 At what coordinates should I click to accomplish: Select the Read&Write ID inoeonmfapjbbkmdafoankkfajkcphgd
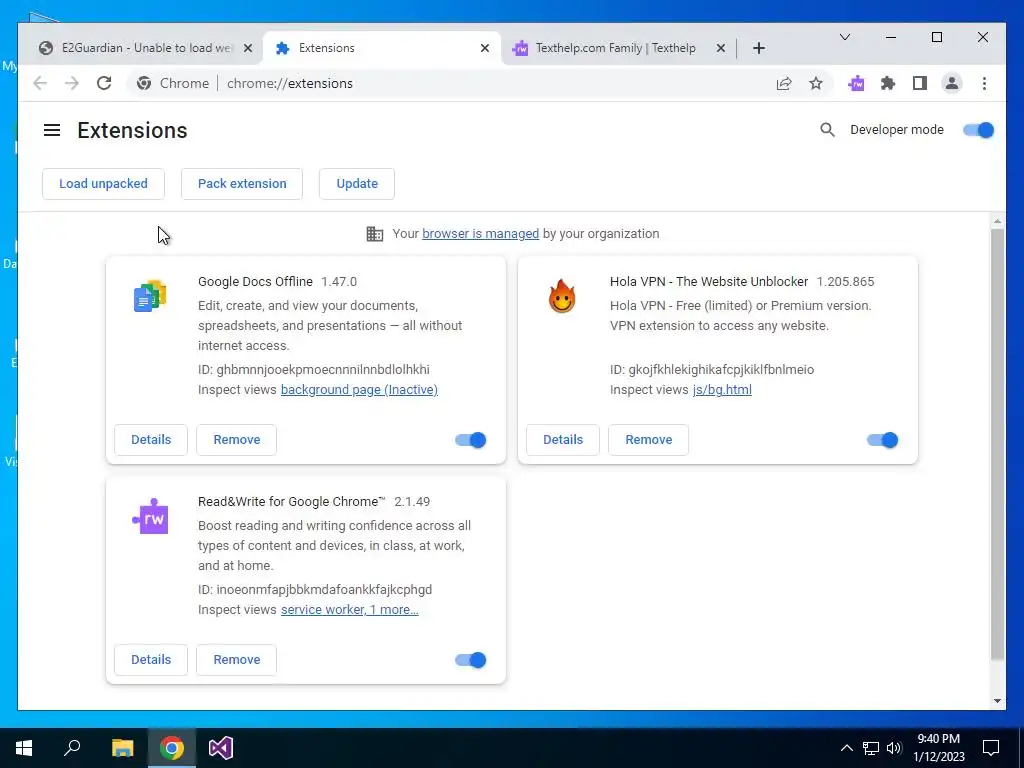pyautogui.click(x=324, y=590)
